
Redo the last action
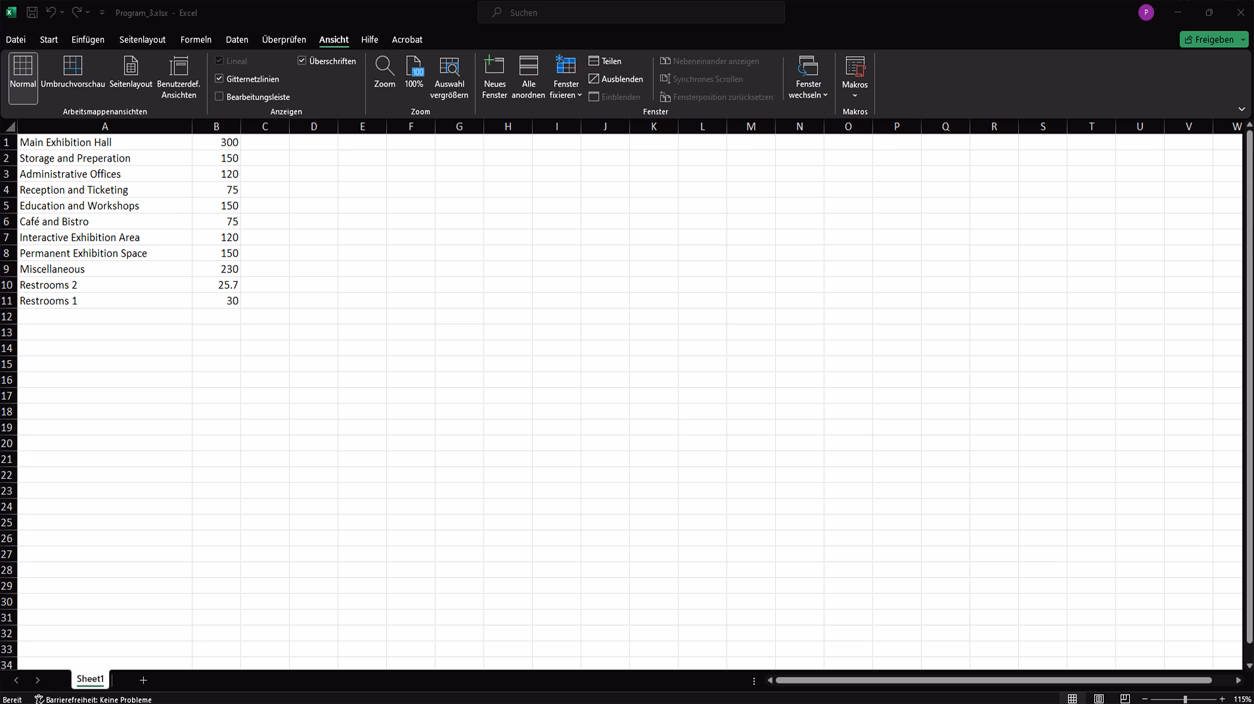pos(76,13)
